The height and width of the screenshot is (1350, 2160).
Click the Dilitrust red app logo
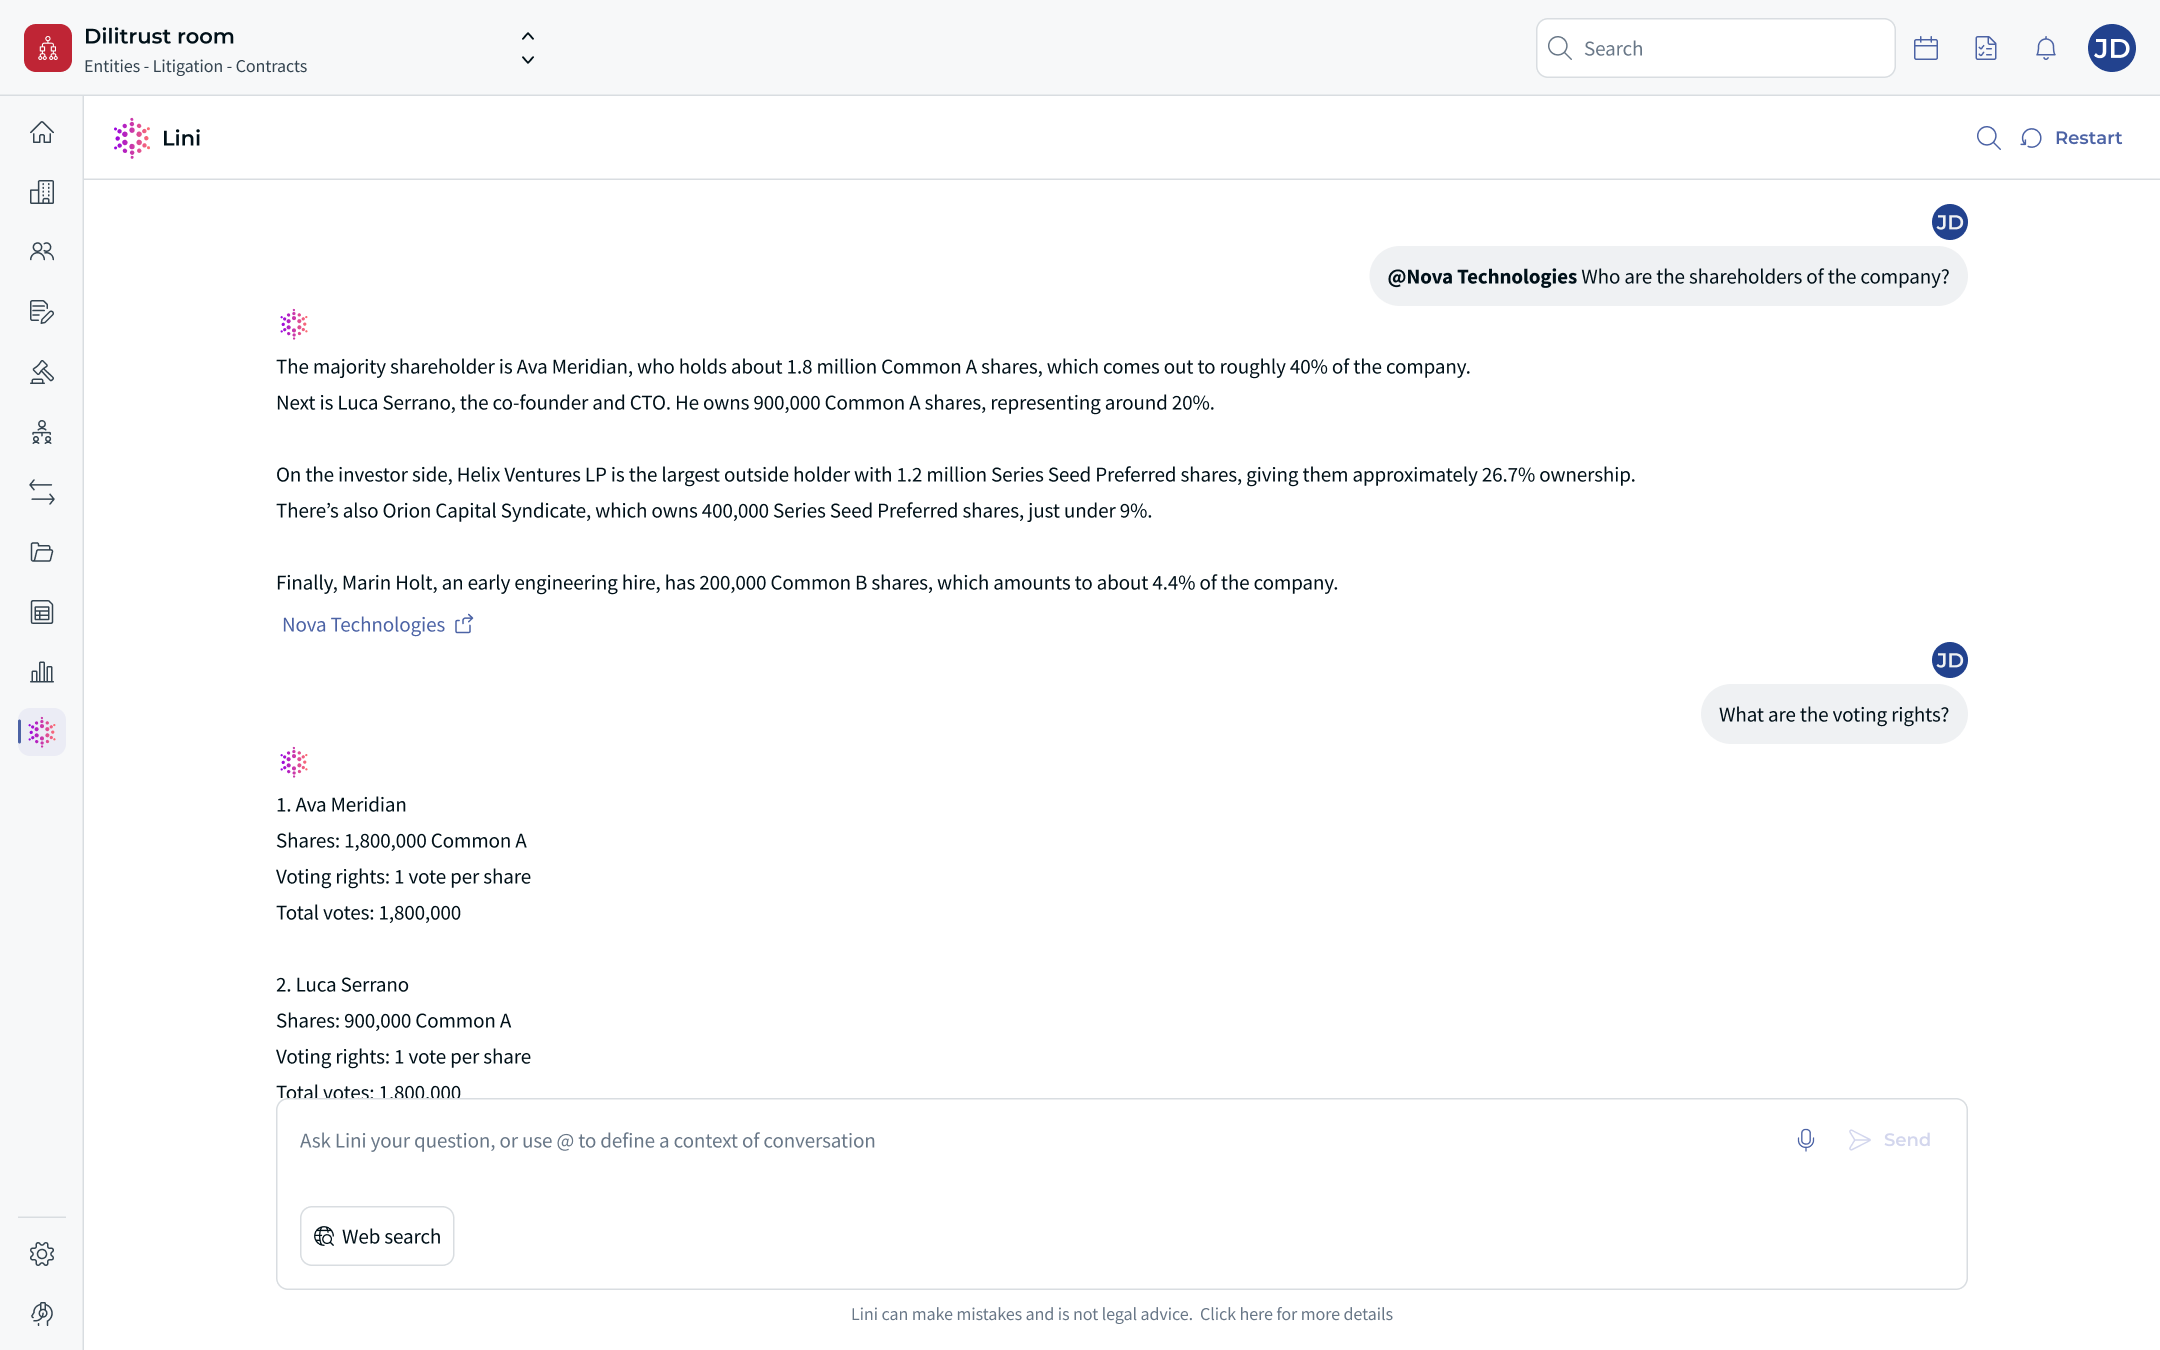48,48
